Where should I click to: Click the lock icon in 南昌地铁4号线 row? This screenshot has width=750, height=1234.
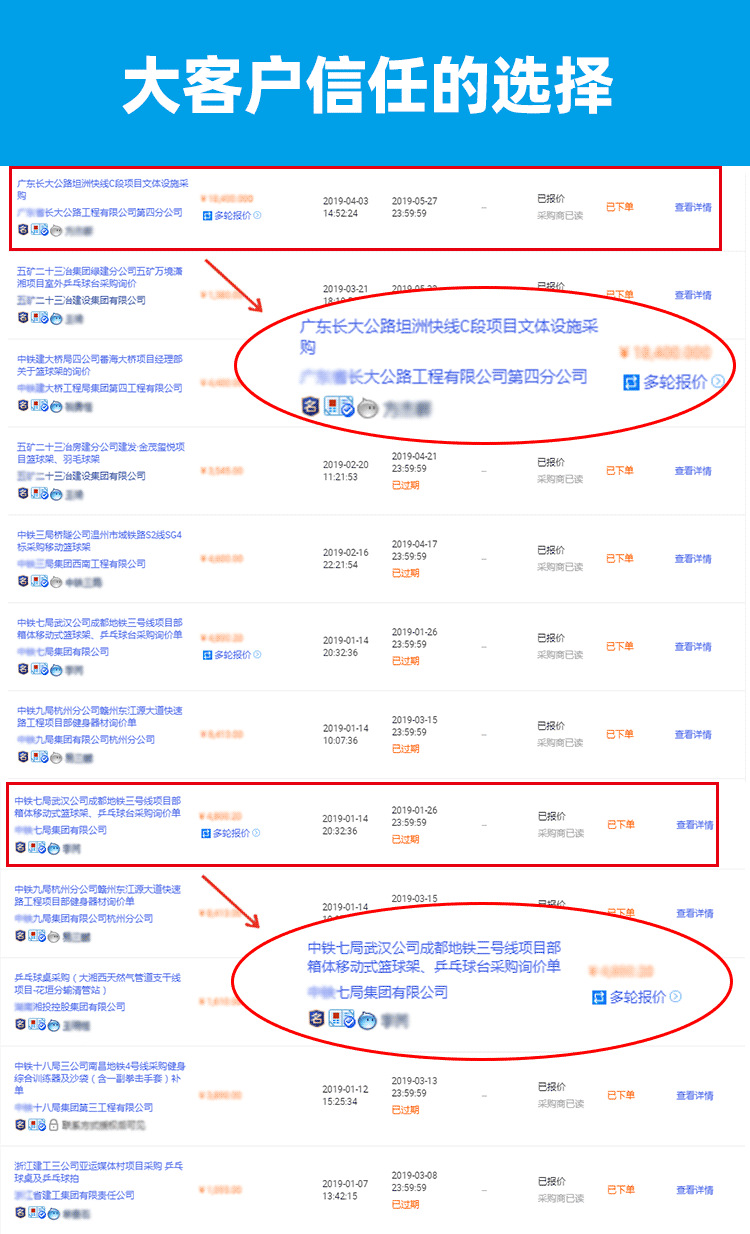point(54,1125)
